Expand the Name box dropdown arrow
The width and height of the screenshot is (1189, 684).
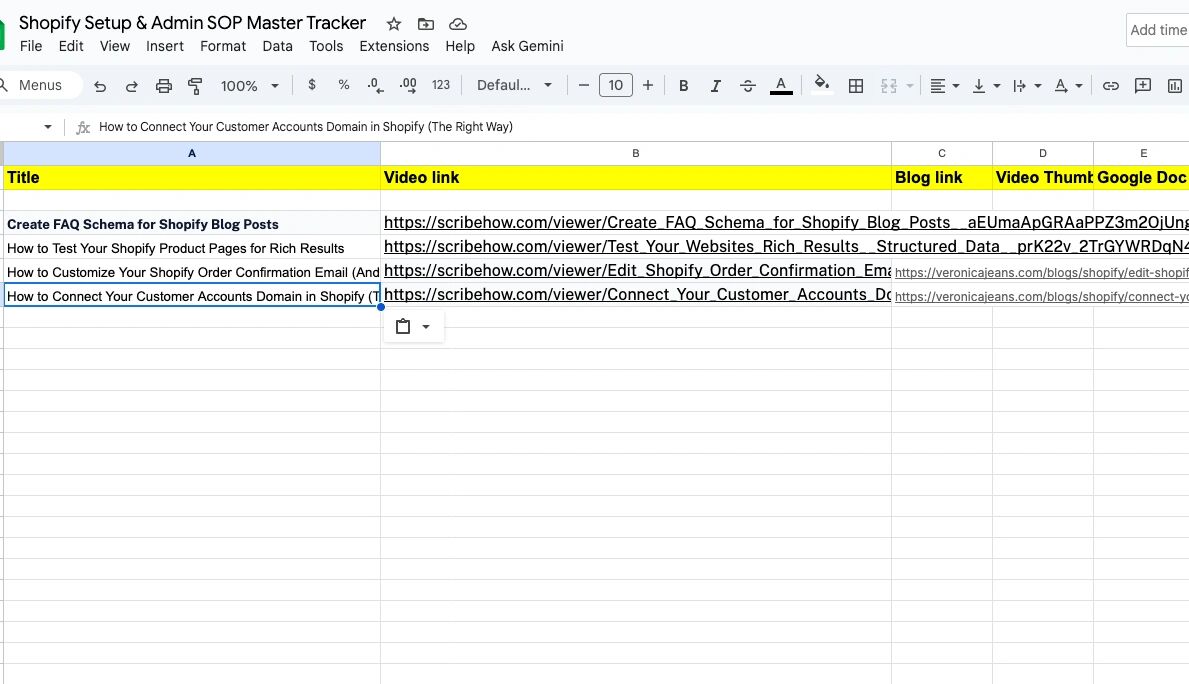coord(48,127)
